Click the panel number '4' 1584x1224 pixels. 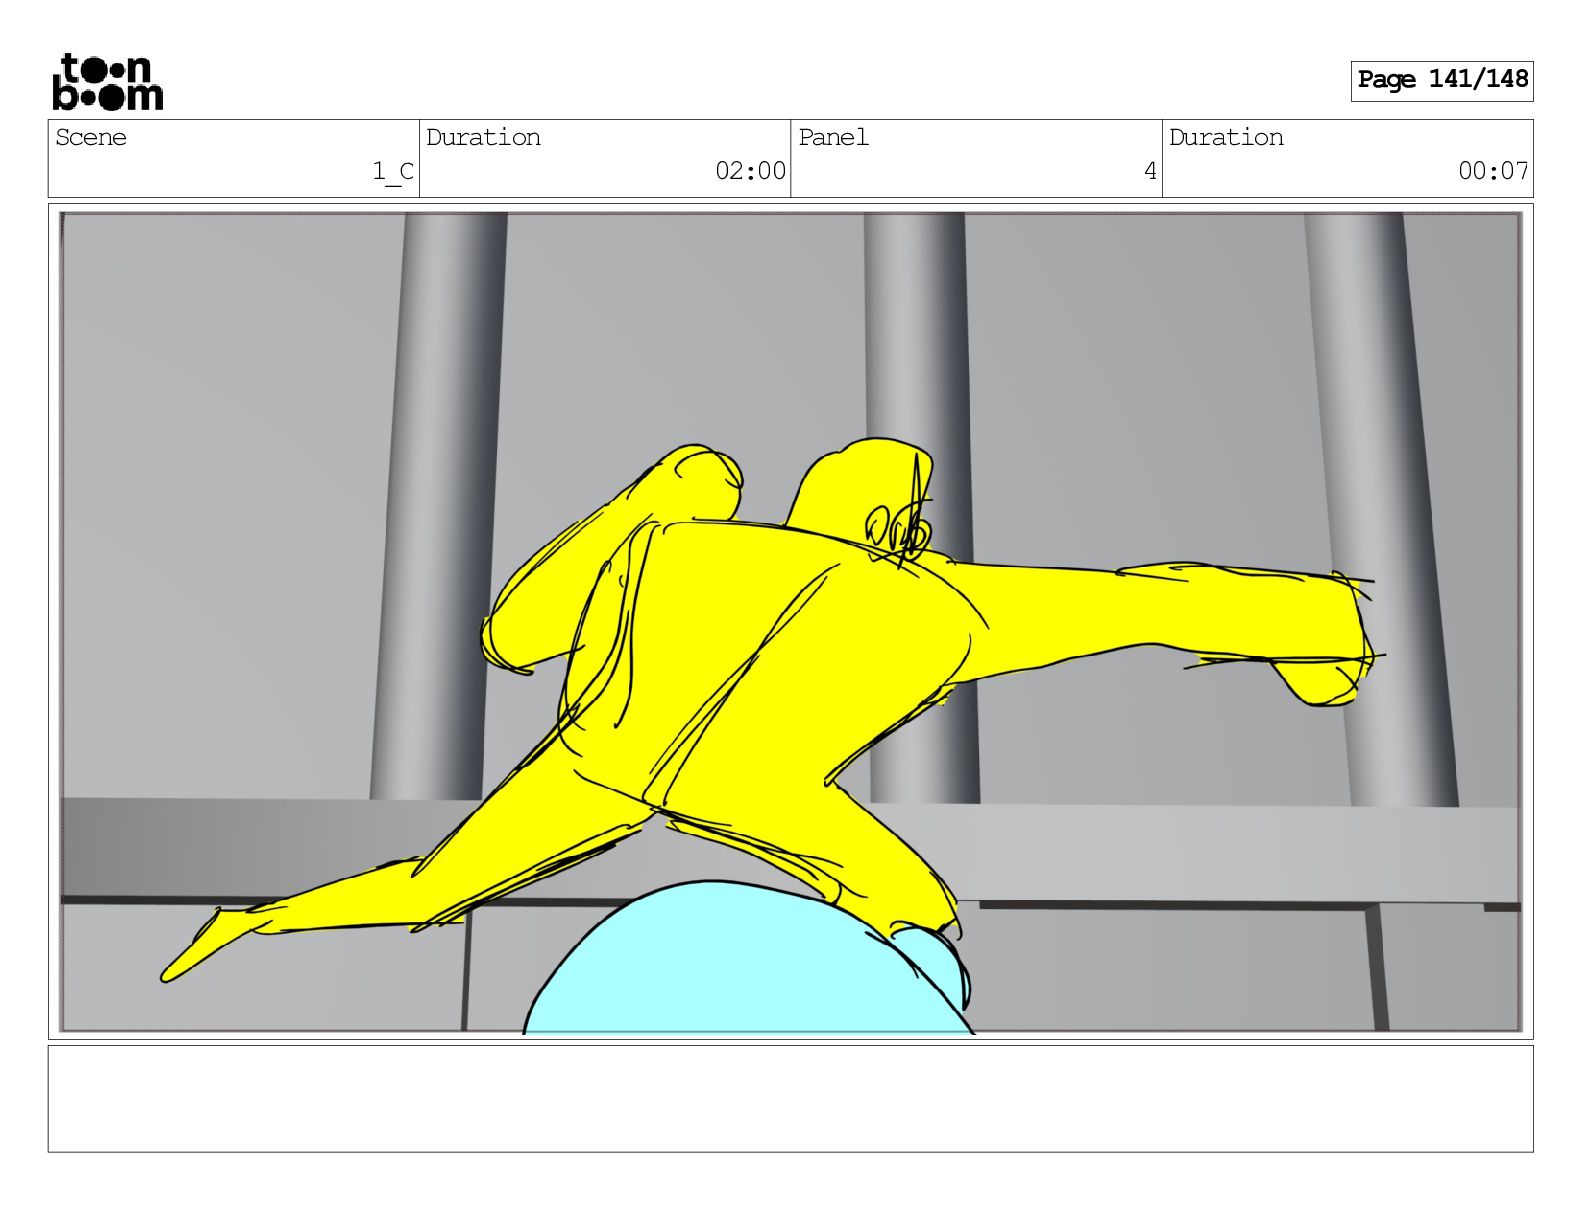pyautogui.click(x=1150, y=171)
